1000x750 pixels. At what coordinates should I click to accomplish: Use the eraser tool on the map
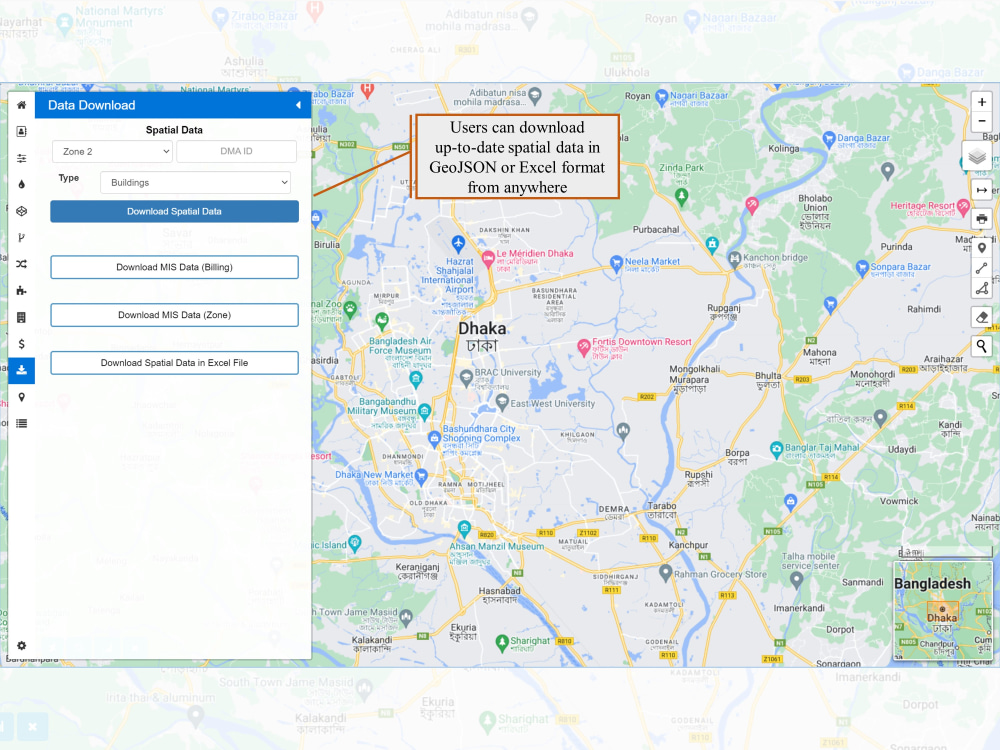tap(981, 316)
